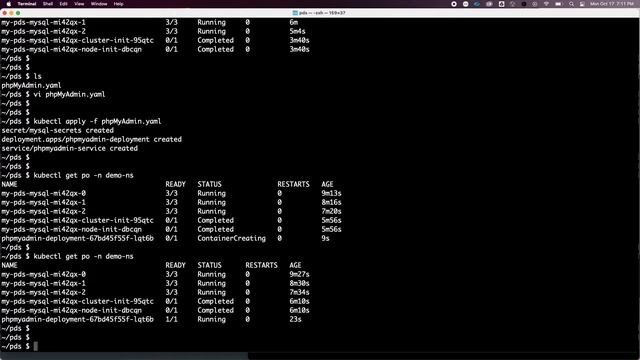The width and height of the screenshot is (640, 360).
Task: Open the Terminal application menu
Action: [x=27, y=4]
